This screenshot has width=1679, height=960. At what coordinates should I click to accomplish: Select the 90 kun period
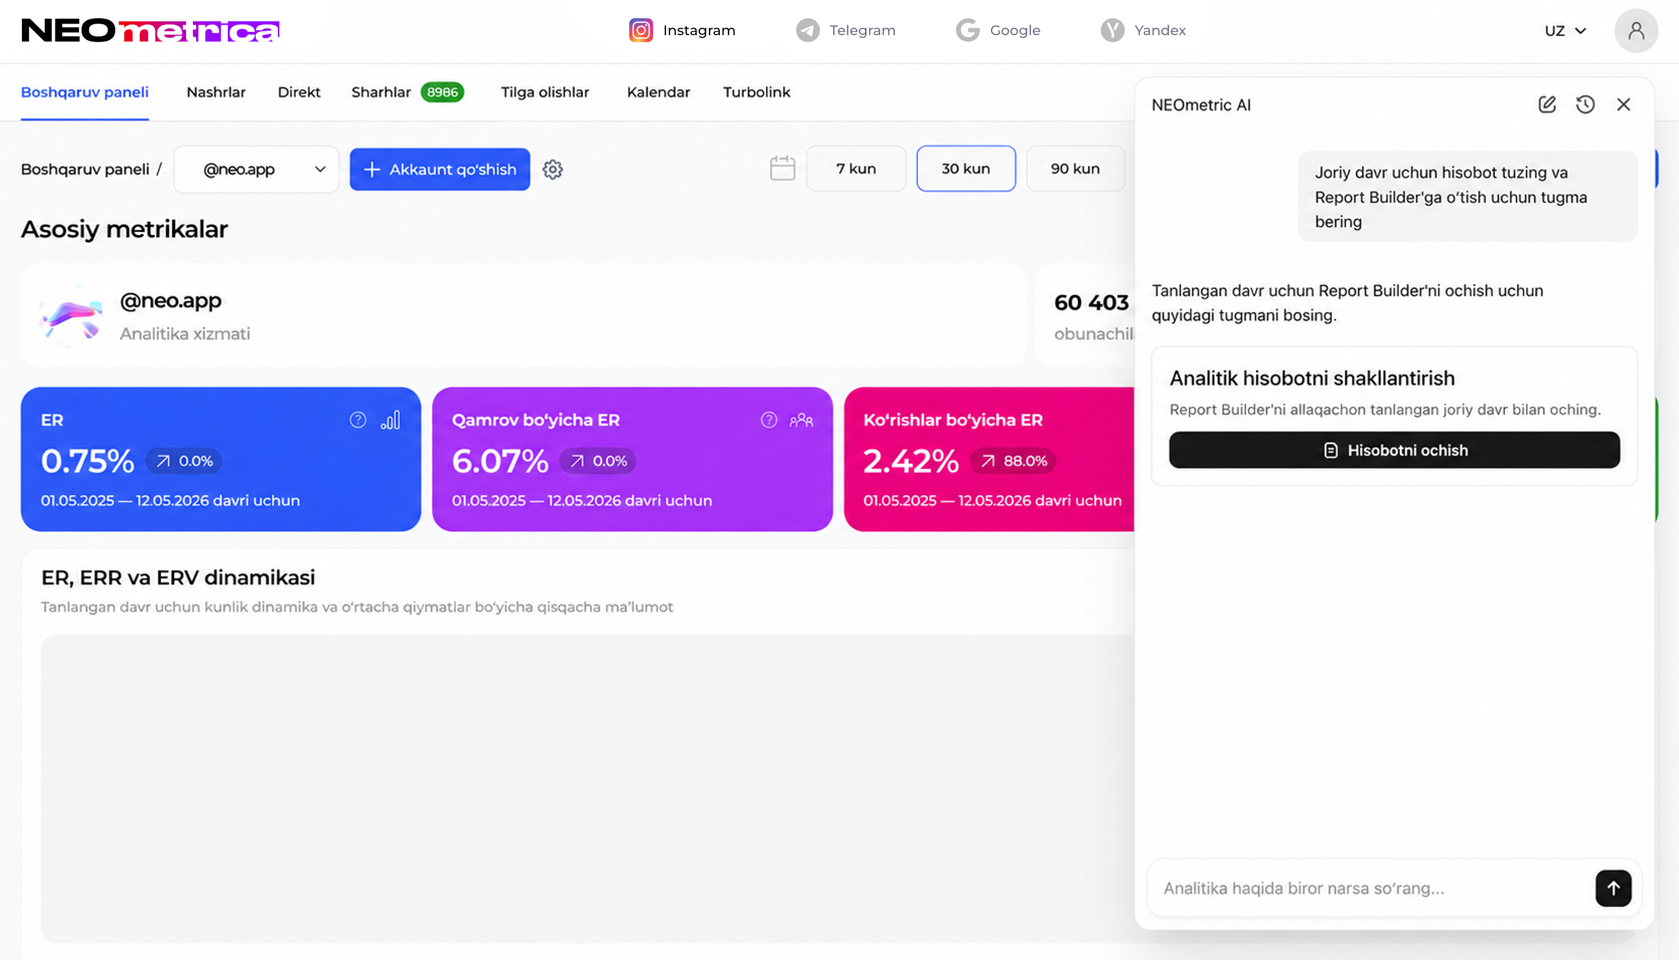[1075, 168]
